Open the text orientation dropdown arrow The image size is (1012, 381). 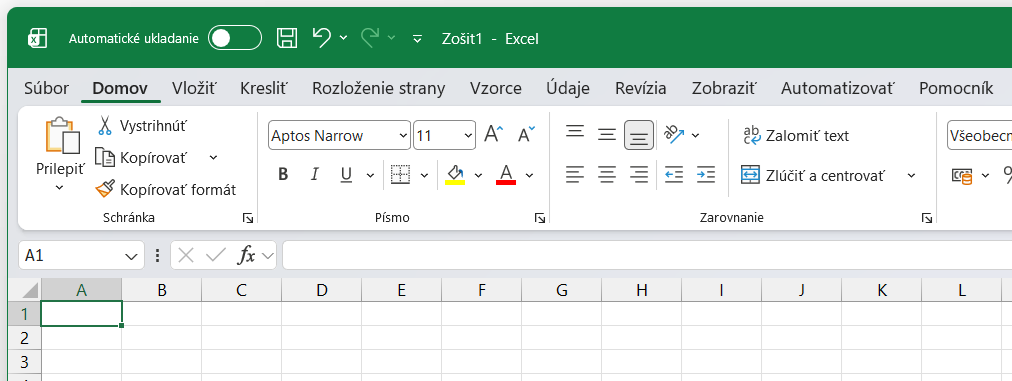695,135
